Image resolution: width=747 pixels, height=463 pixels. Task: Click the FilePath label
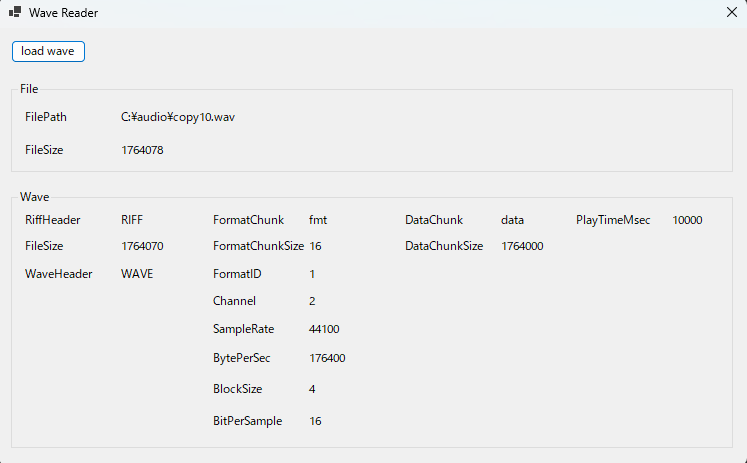[46, 117]
